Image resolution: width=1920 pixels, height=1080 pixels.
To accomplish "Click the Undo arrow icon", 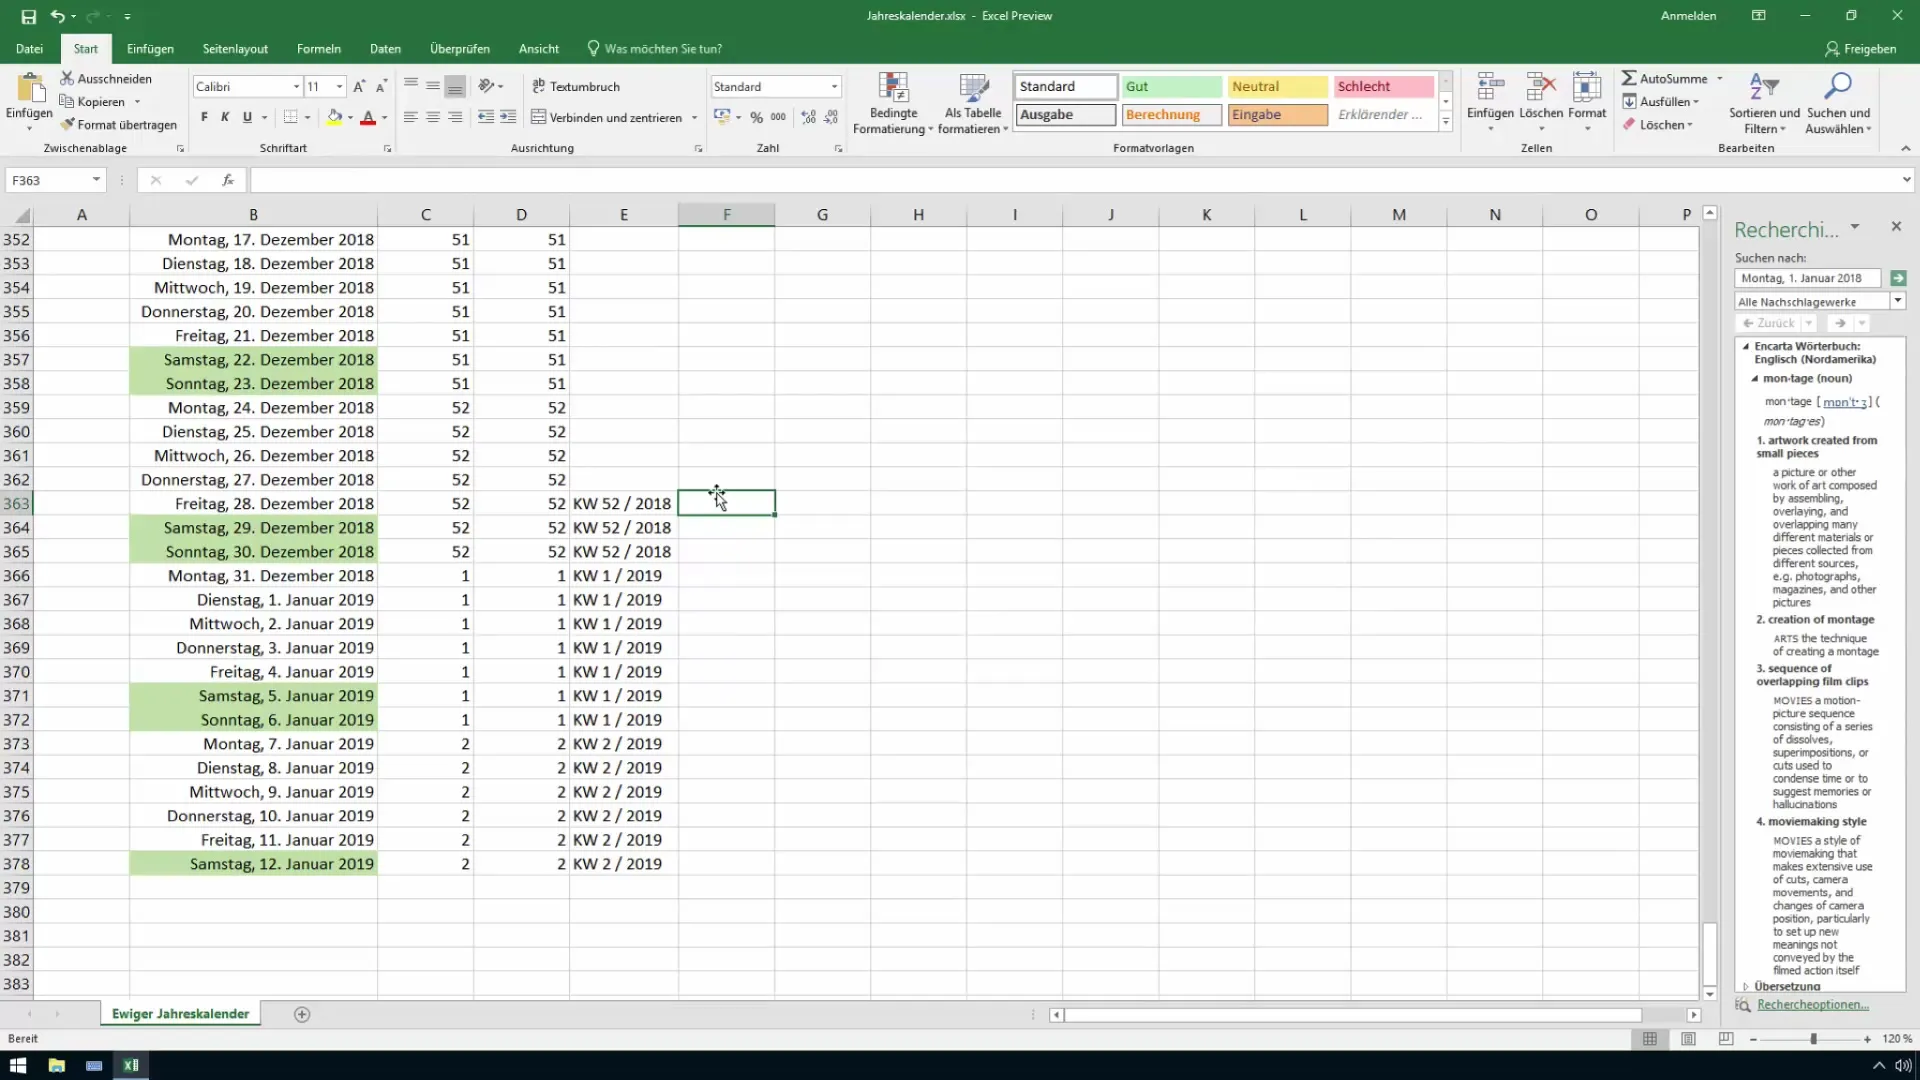I will (57, 16).
